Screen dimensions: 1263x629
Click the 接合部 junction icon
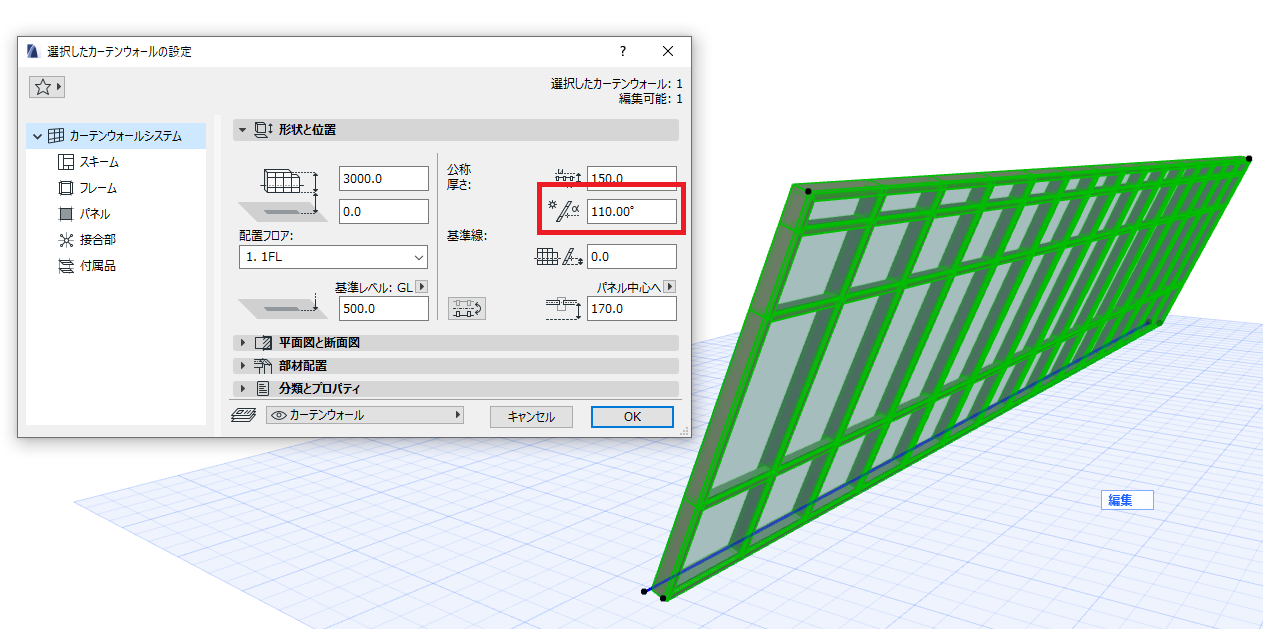(66, 240)
